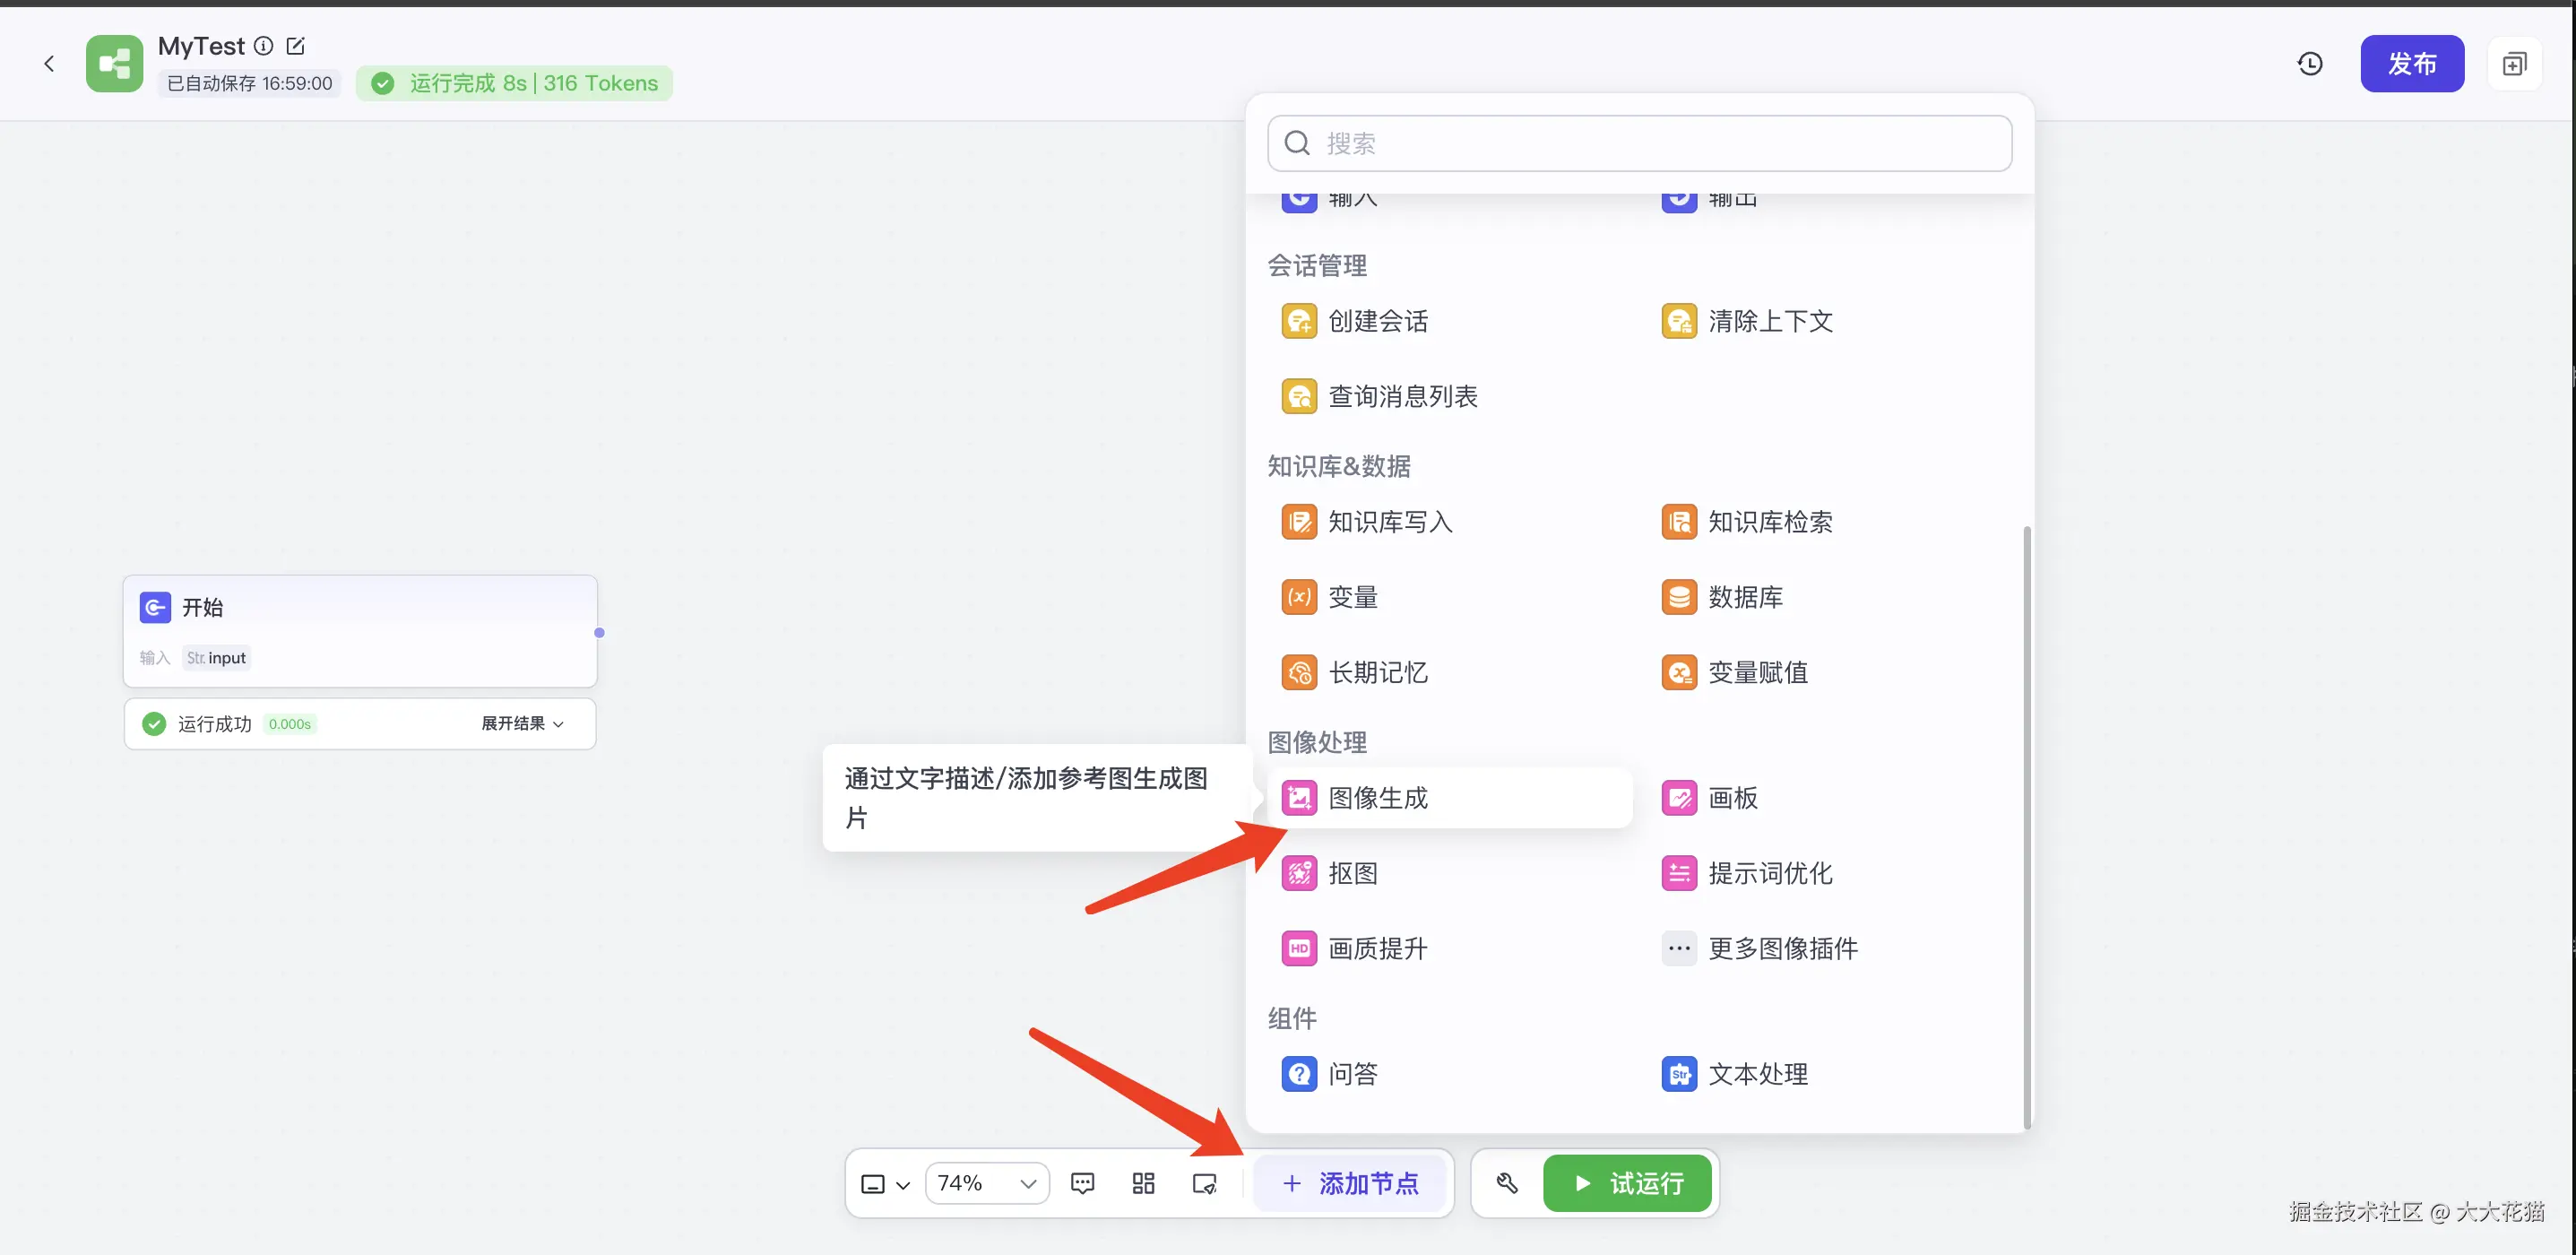Click the 添加节点 add node button
The image size is (2576, 1255).
[1350, 1183]
